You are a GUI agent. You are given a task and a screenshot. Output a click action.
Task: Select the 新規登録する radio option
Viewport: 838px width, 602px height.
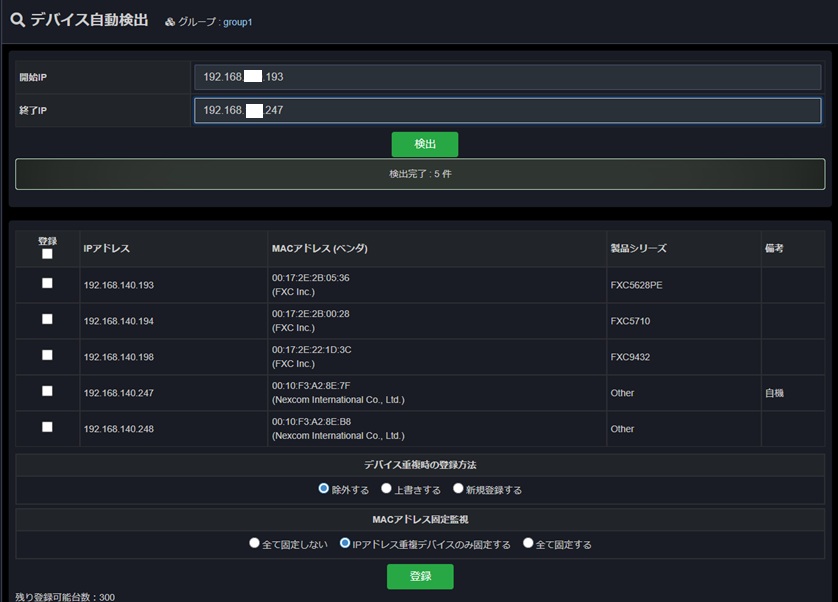[x=458, y=488]
